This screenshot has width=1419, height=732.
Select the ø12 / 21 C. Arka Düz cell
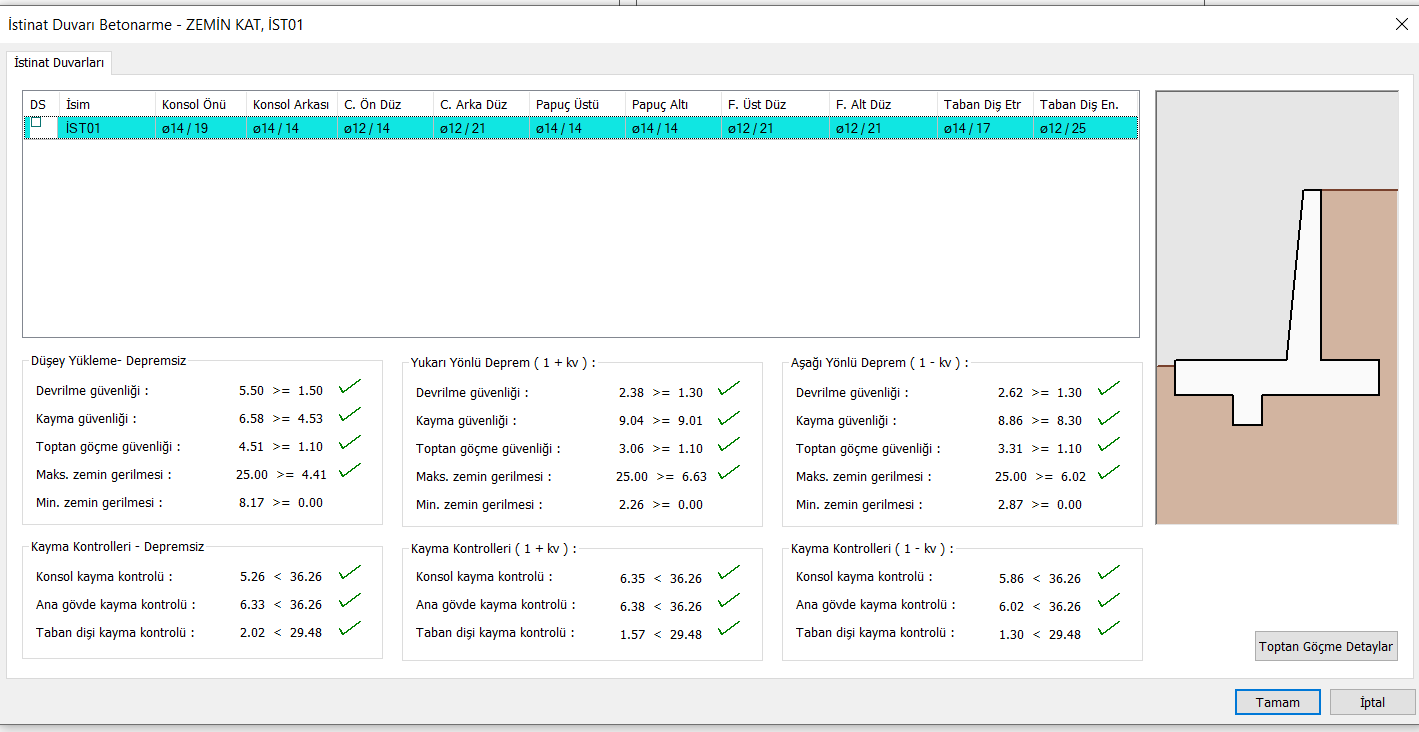coord(481,128)
